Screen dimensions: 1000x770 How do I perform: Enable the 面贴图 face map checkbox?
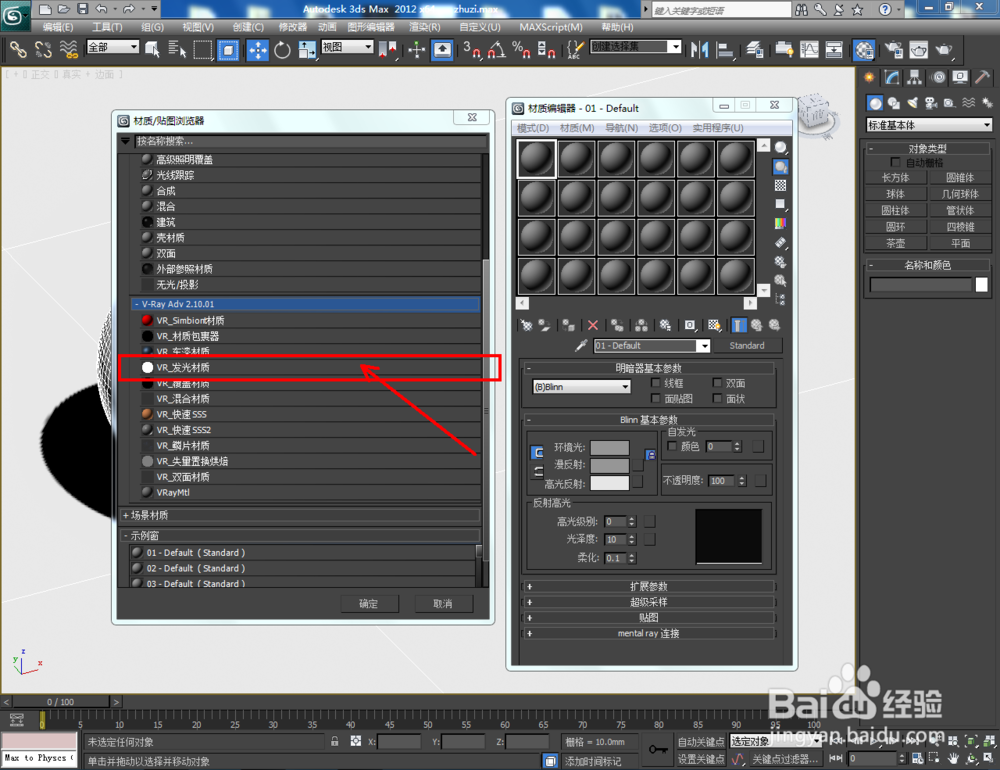coord(655,398)
